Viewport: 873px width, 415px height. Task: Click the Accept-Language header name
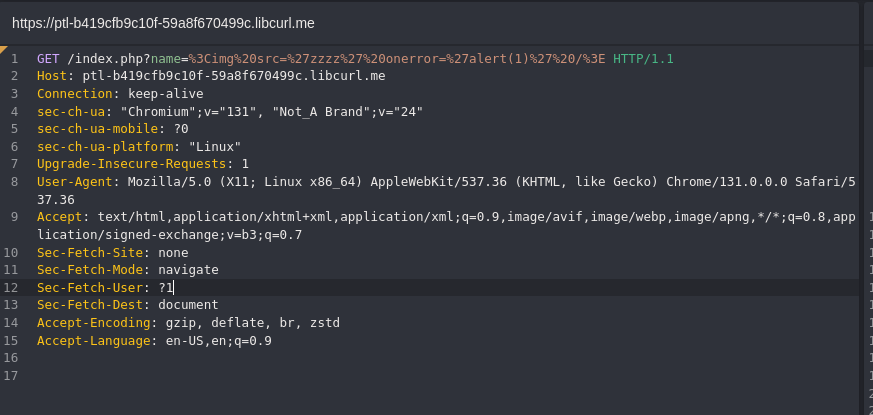(94, 340)
